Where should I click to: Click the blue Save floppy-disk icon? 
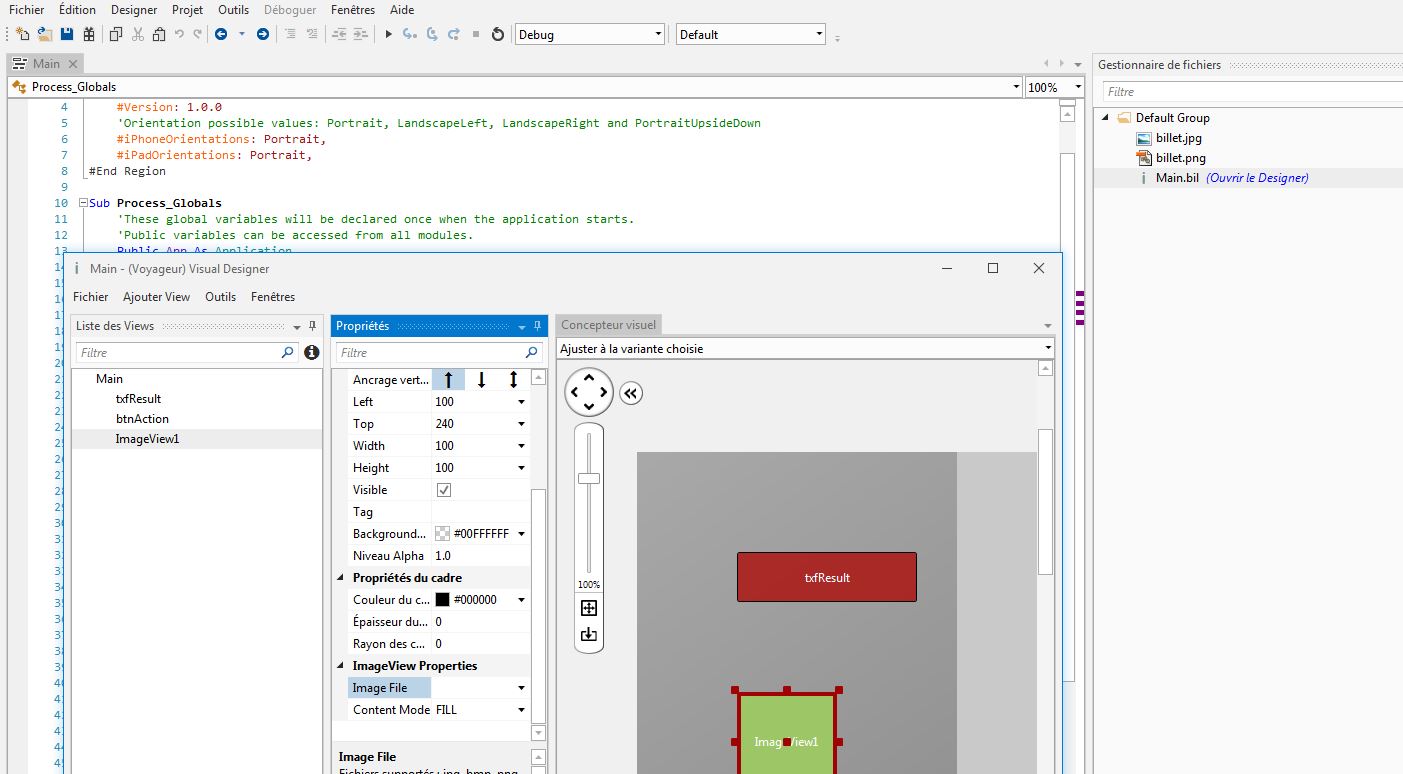[x=67, y=34]
